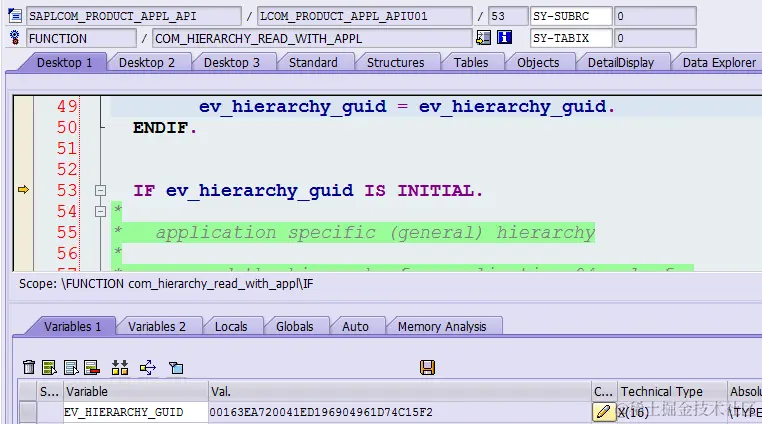This screenshot has height=424, width=762.
Task: Open the Globals tab
Action: 294,327
